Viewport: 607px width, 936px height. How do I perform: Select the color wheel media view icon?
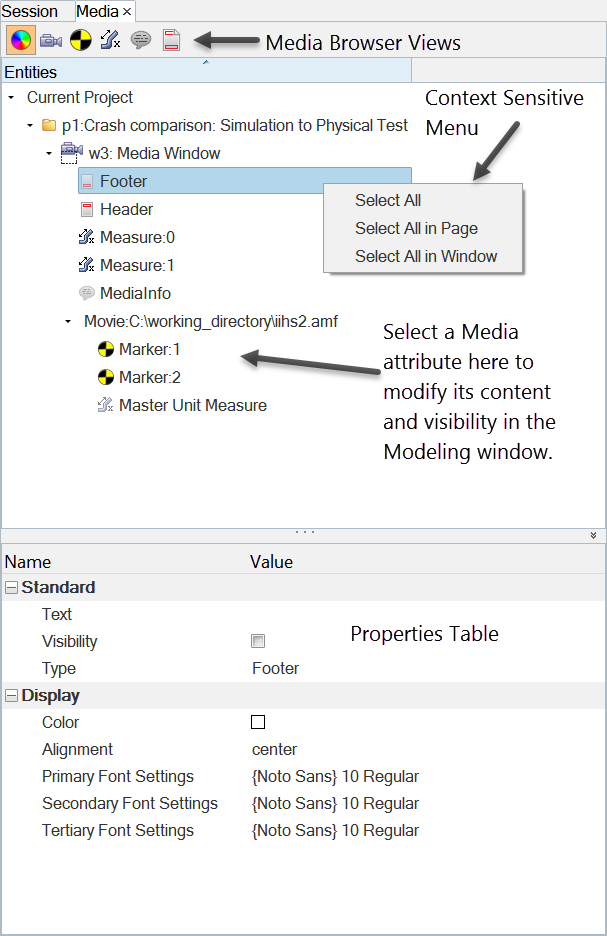(19, 41)
